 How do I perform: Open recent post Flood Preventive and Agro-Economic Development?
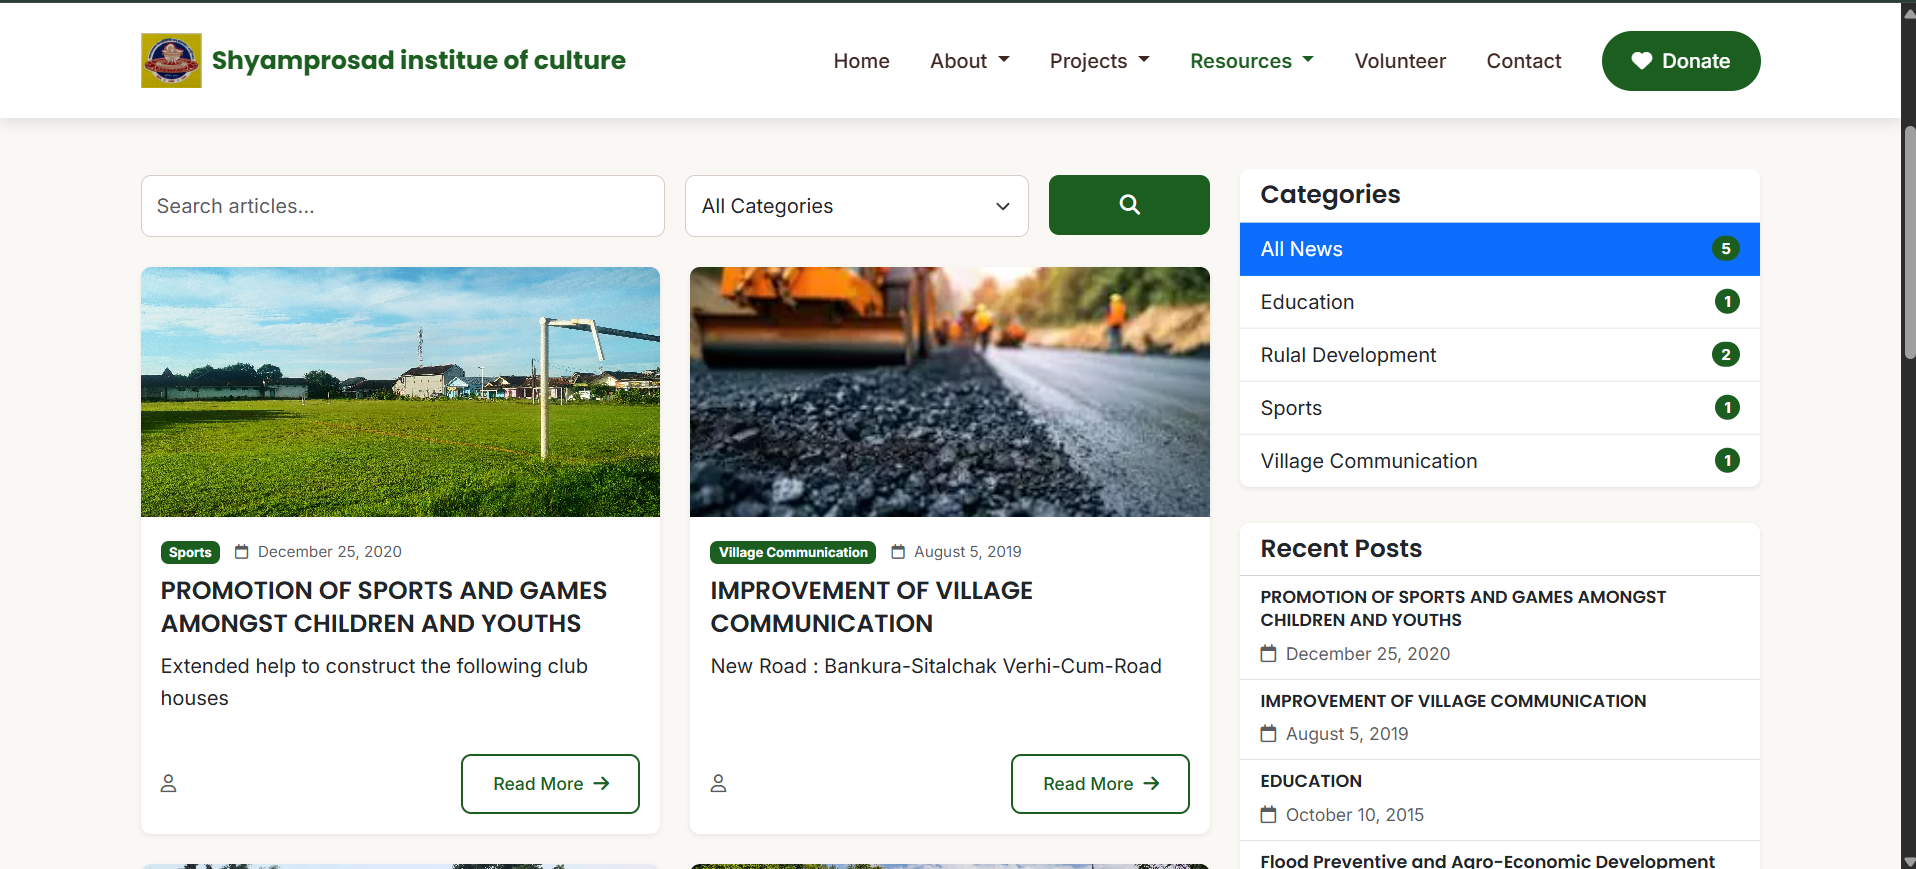[x=1487, y=860]
